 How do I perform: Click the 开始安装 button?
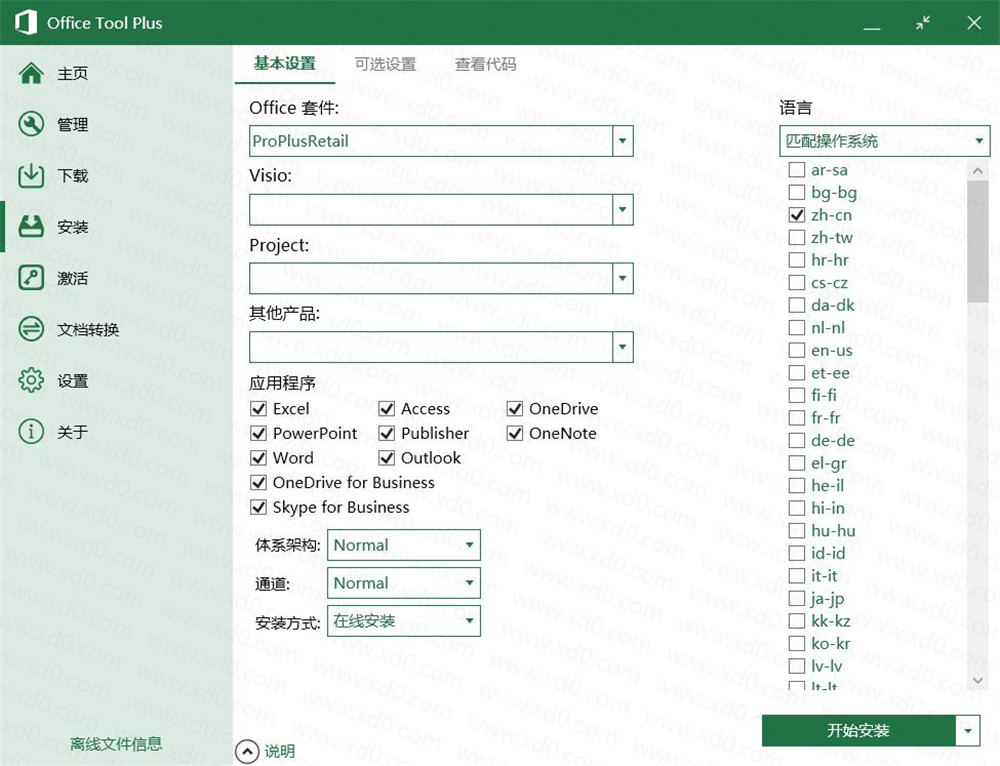coord(858,730)
